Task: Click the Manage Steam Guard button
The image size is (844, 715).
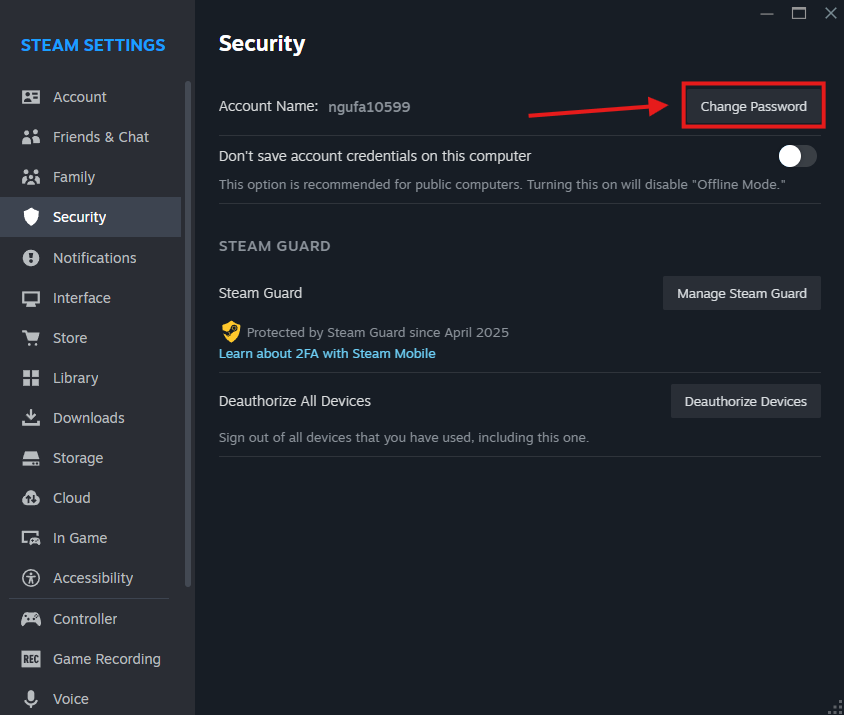Action: (741, 294)
